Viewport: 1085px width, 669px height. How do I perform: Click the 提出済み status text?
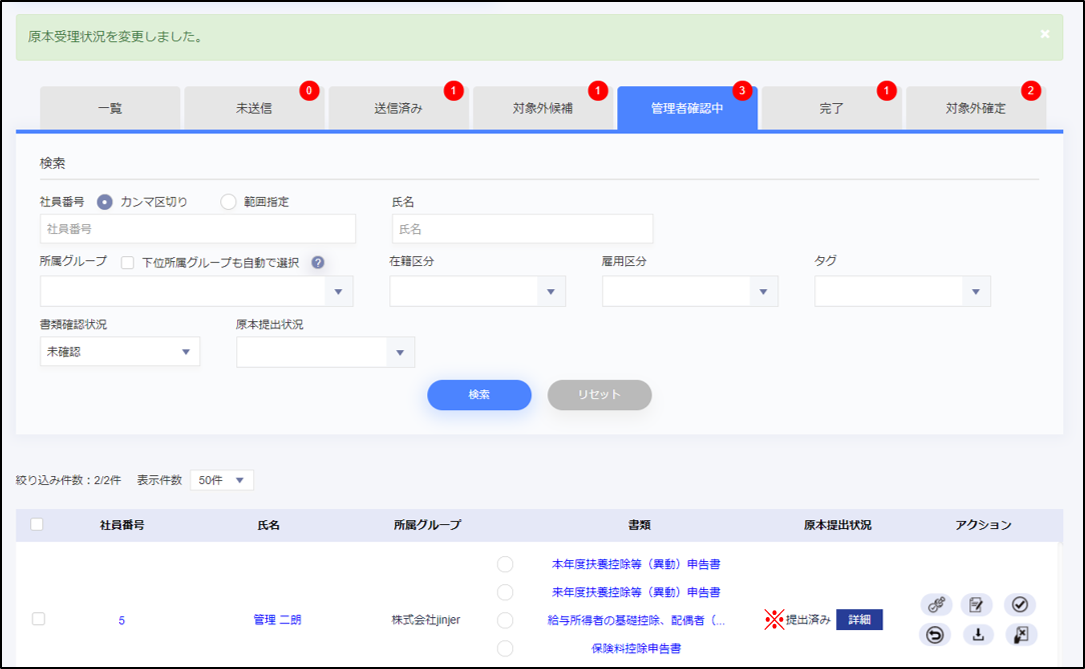(808, 619)
